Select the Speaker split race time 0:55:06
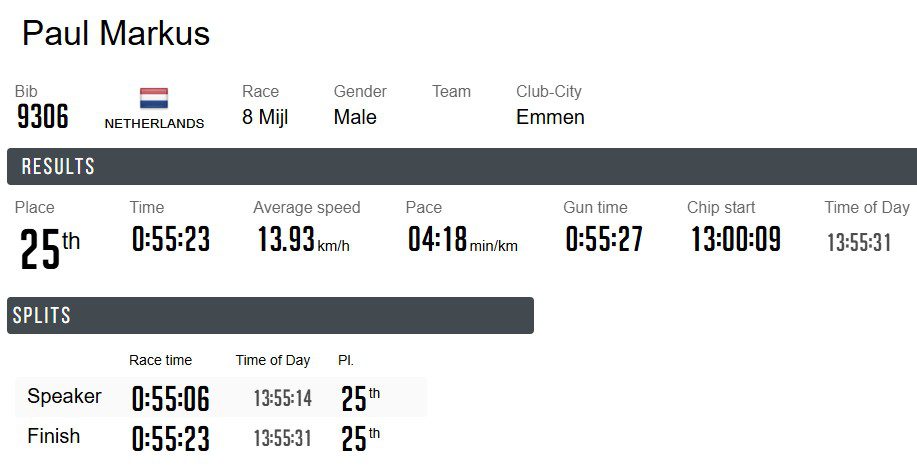This screenshot has width=917, height=465. pyautogui.click(x=171, y=399)
